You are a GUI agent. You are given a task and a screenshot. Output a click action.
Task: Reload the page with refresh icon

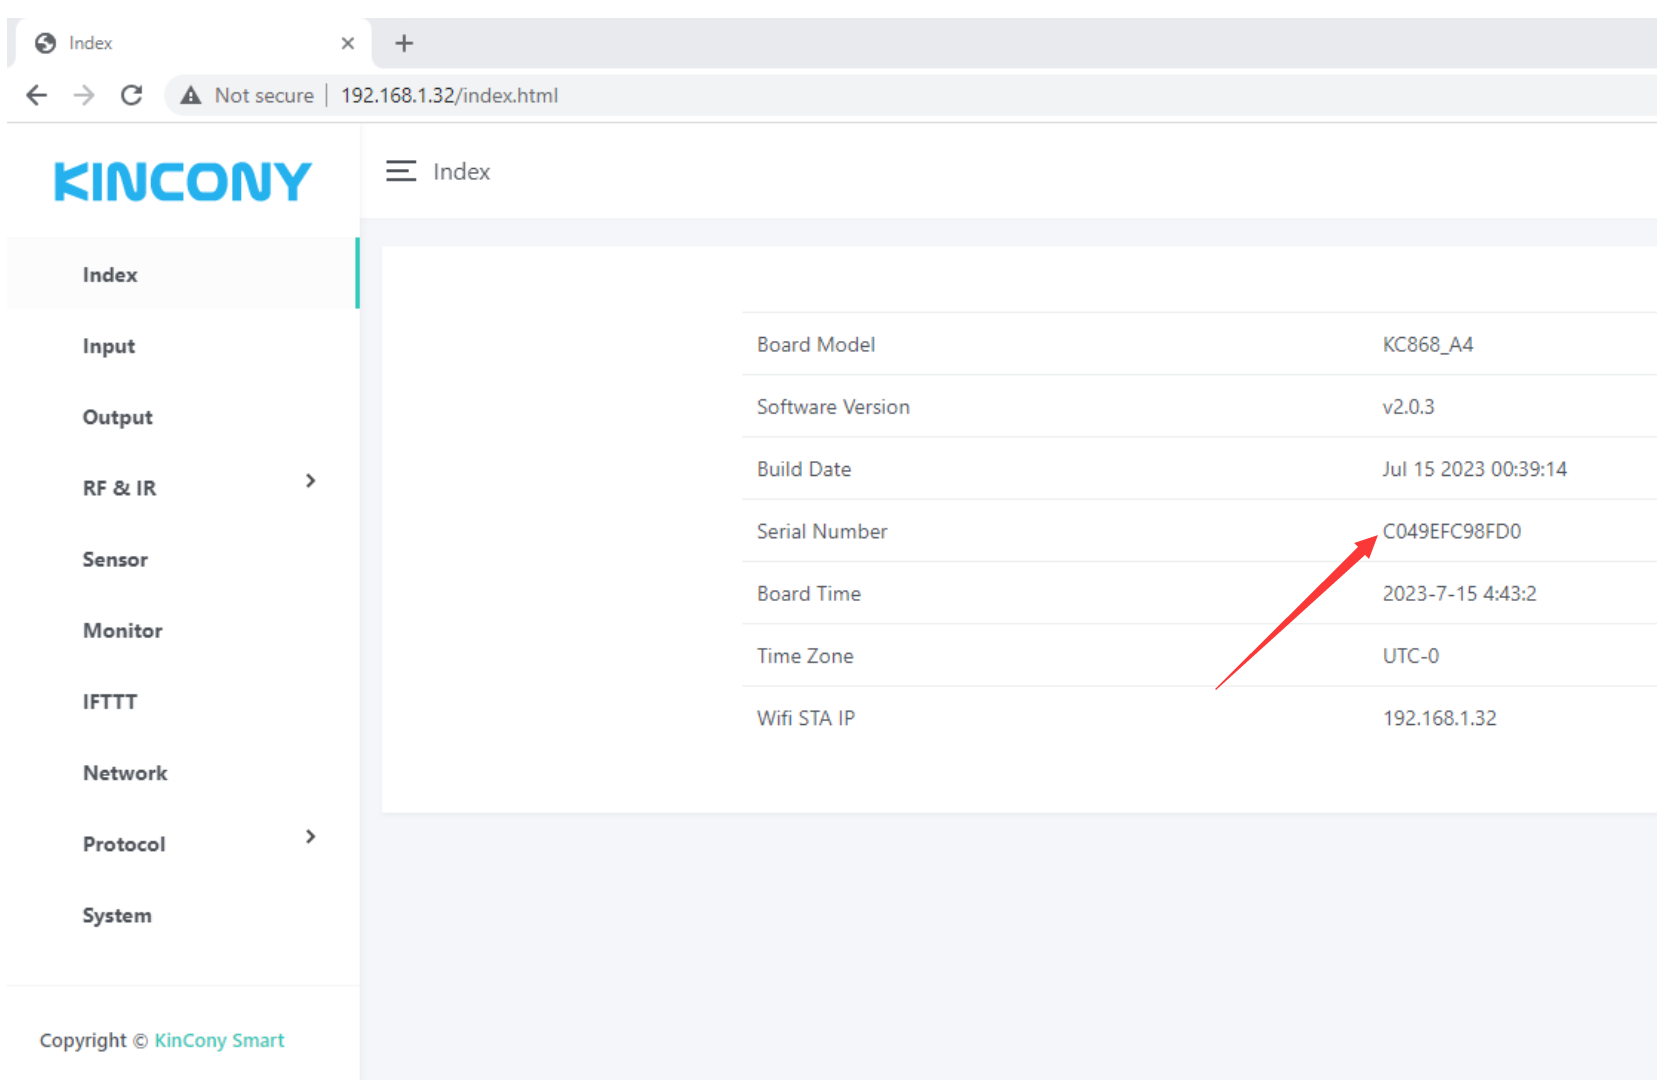(x=131, y=95)
